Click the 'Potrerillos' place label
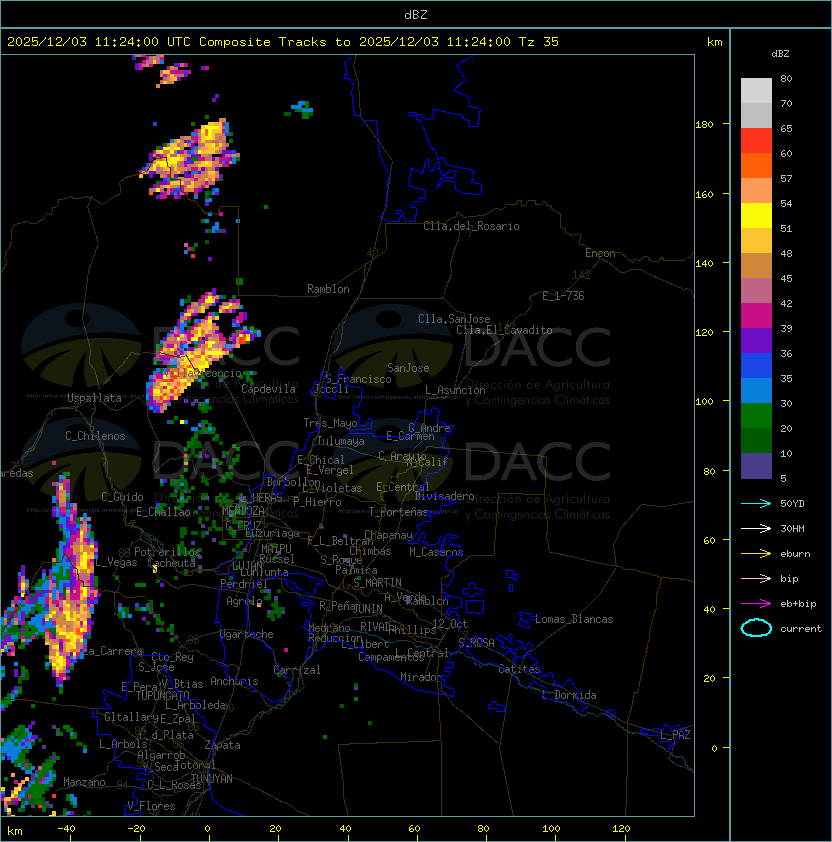This screenshot has width=832, height=842. pyautogui.click(x=167, y=552)
